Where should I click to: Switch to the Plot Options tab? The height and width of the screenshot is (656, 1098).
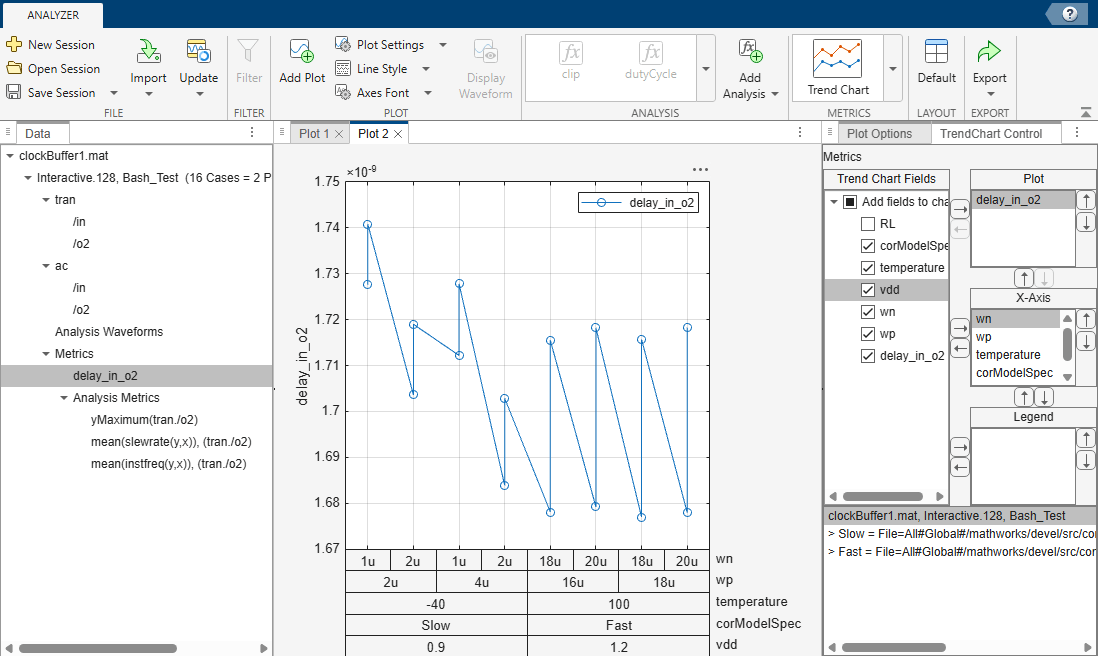pos(880,134)
